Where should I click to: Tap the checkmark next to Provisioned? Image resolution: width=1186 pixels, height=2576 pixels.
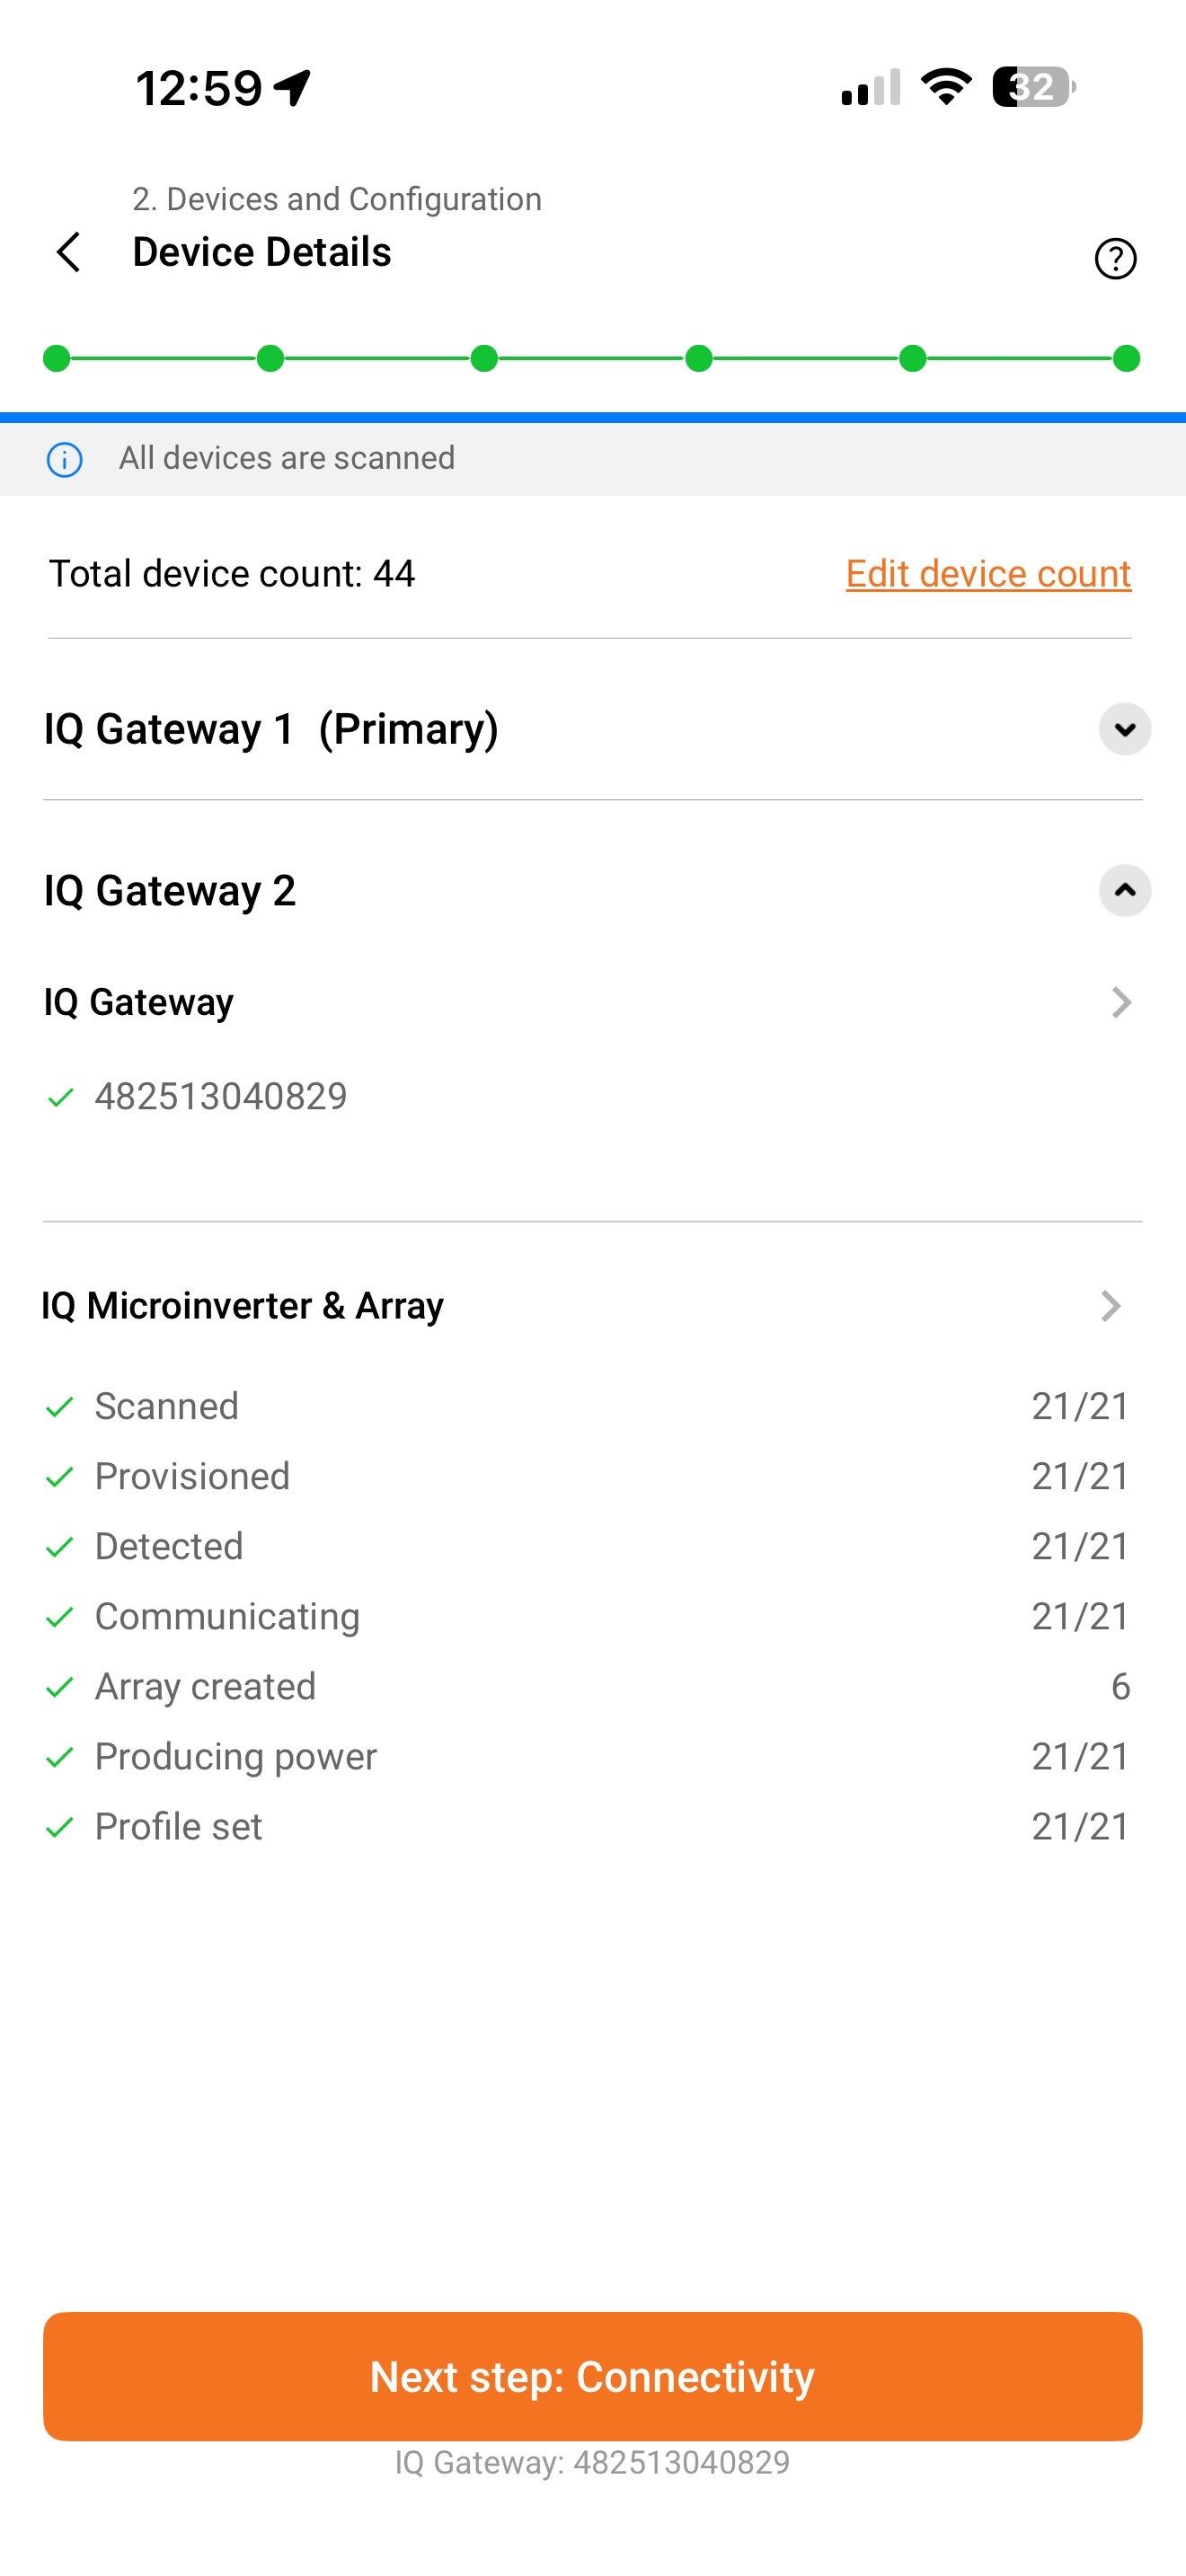(60, 1477)
